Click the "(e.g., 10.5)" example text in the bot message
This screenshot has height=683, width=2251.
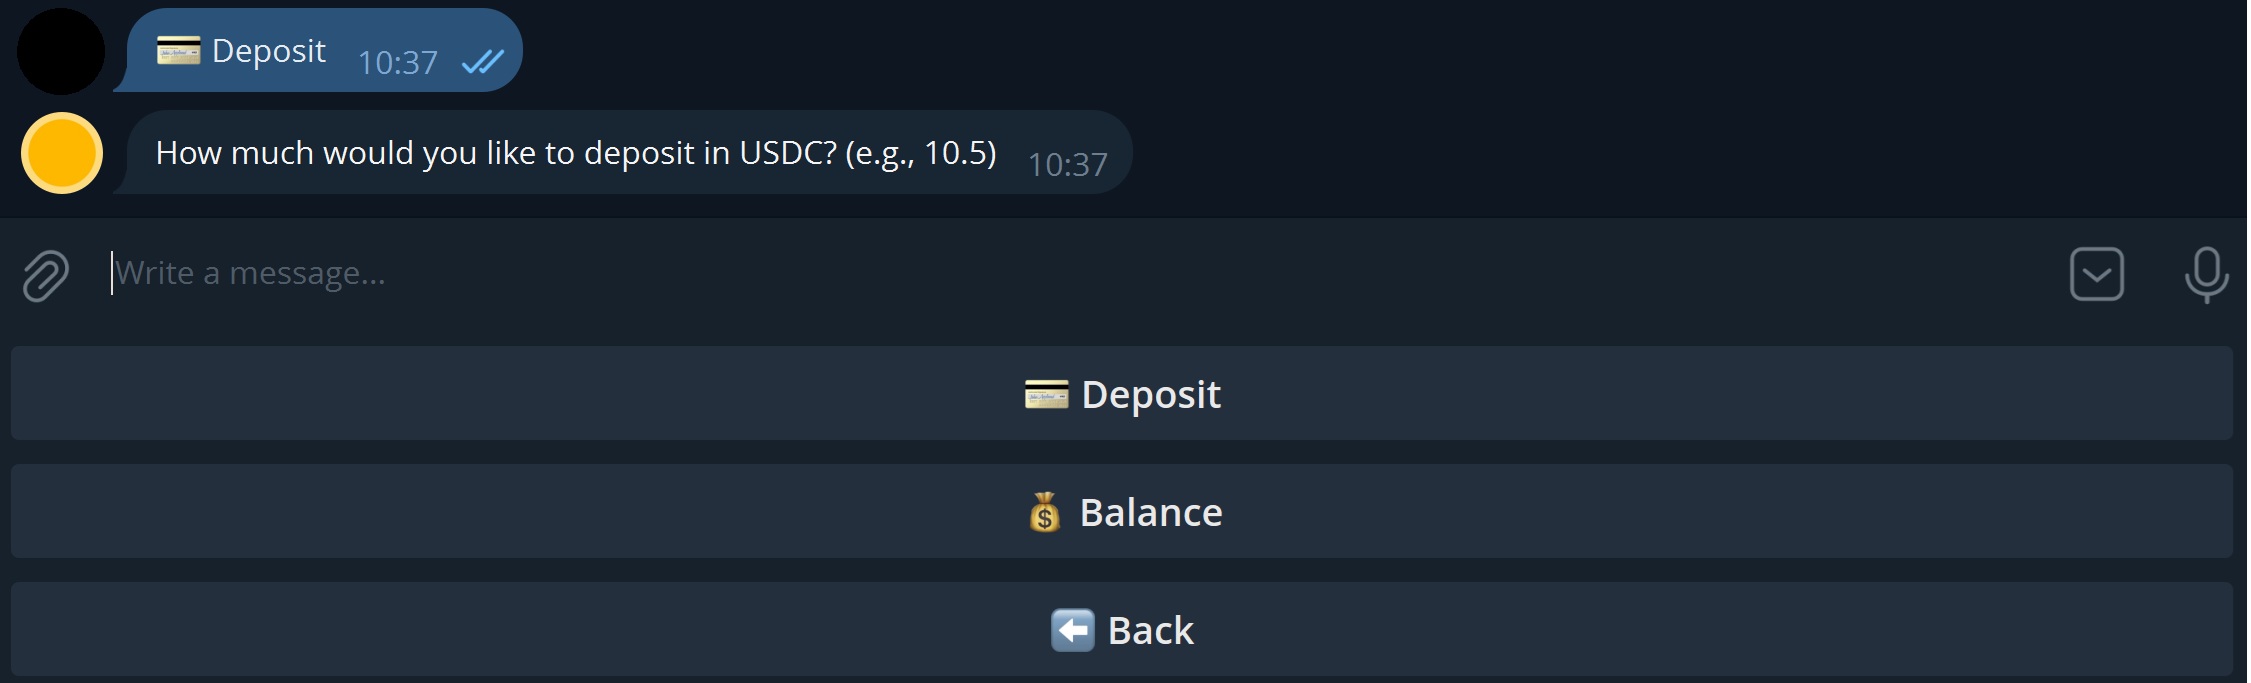pos(920,153)
